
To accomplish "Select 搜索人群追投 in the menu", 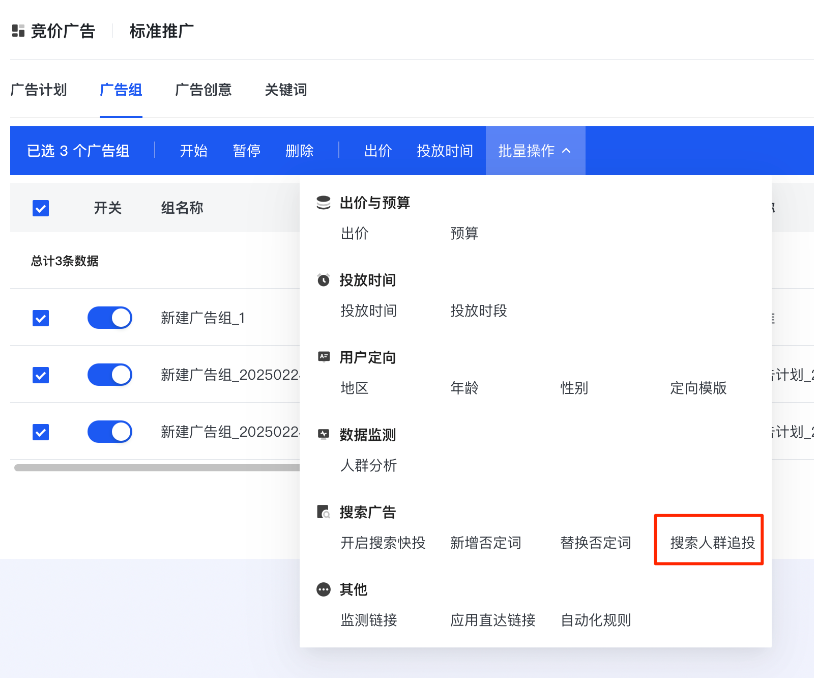I will tap(708, 539).
